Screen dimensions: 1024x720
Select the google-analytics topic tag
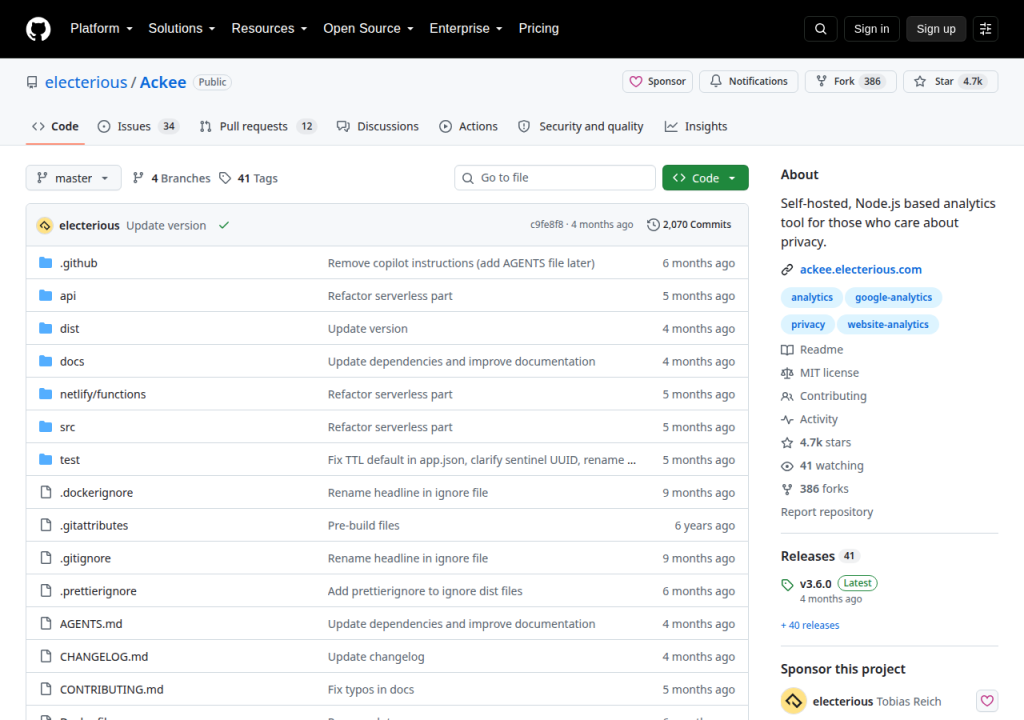tap(893, 297)
